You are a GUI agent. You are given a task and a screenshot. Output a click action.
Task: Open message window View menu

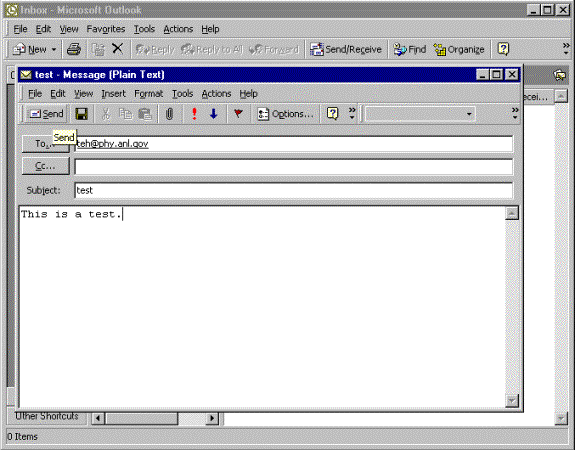(x=84, y=94)
